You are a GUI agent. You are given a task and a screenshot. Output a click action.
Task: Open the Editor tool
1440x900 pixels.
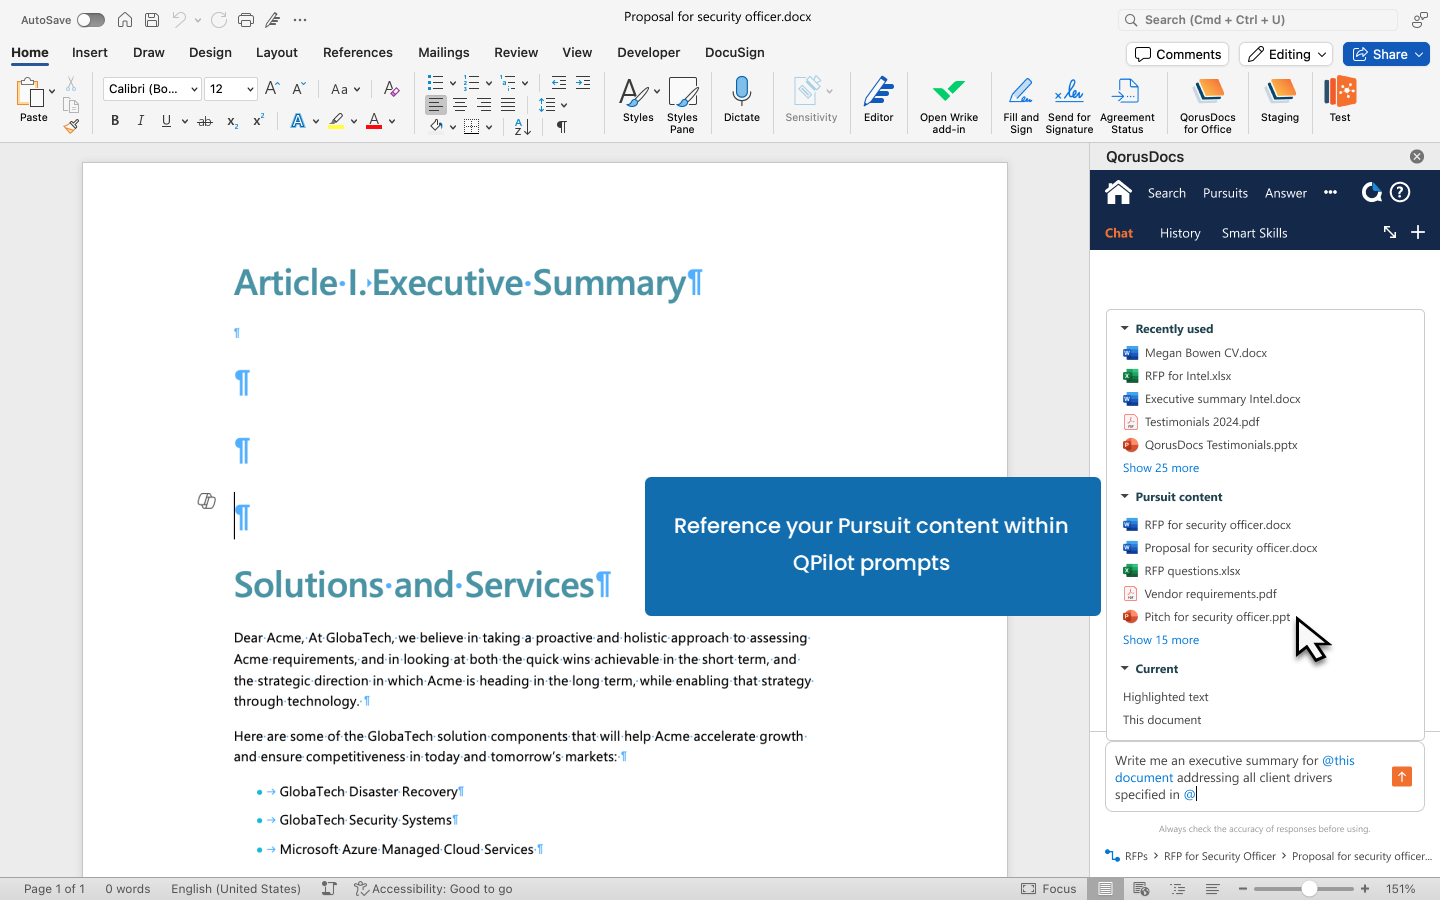click(x=878, y=100)
